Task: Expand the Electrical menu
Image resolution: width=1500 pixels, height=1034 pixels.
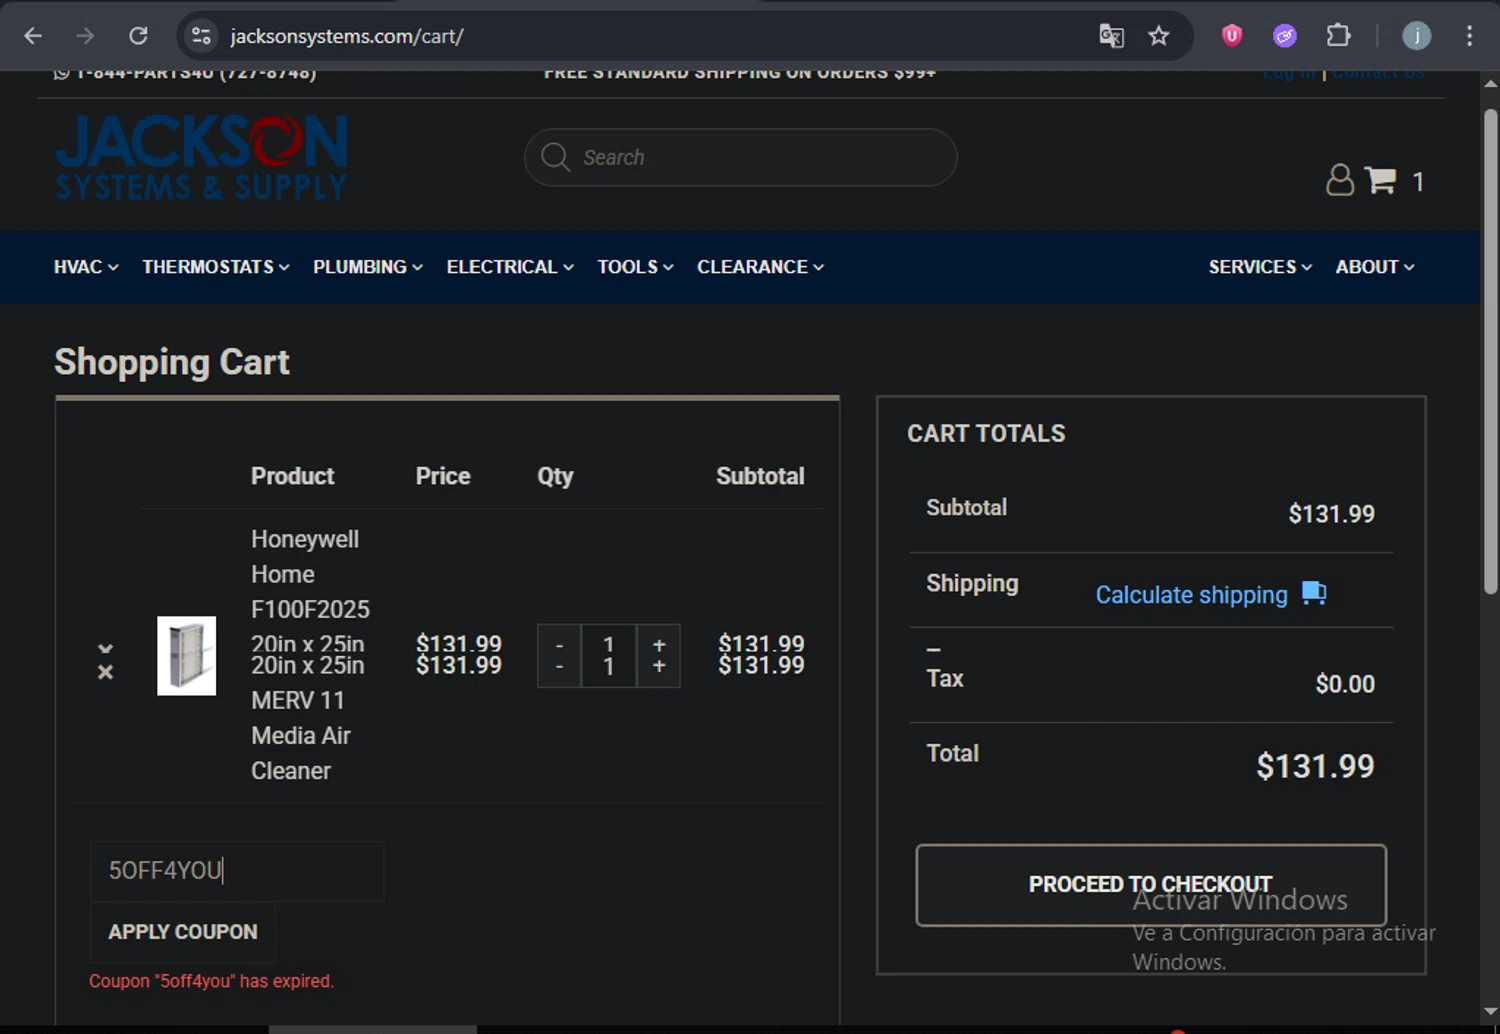Action: point(510,267)
